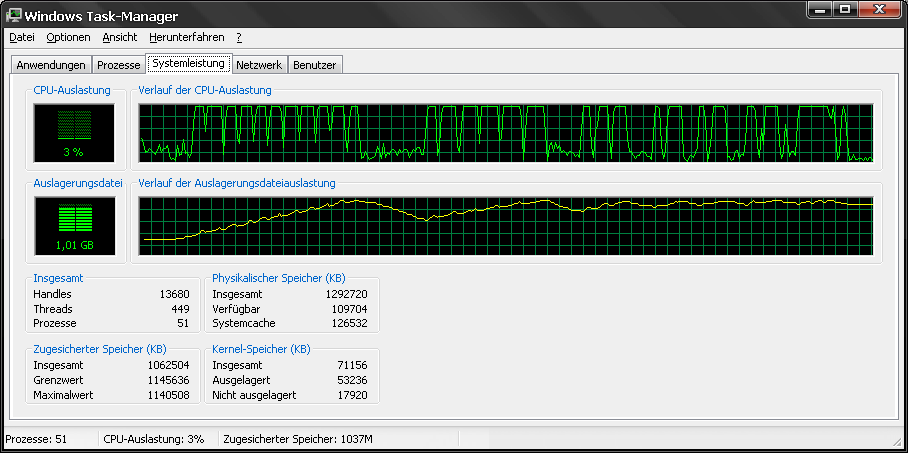Open the Herunterfahren menu

click(x=186, y=37)
